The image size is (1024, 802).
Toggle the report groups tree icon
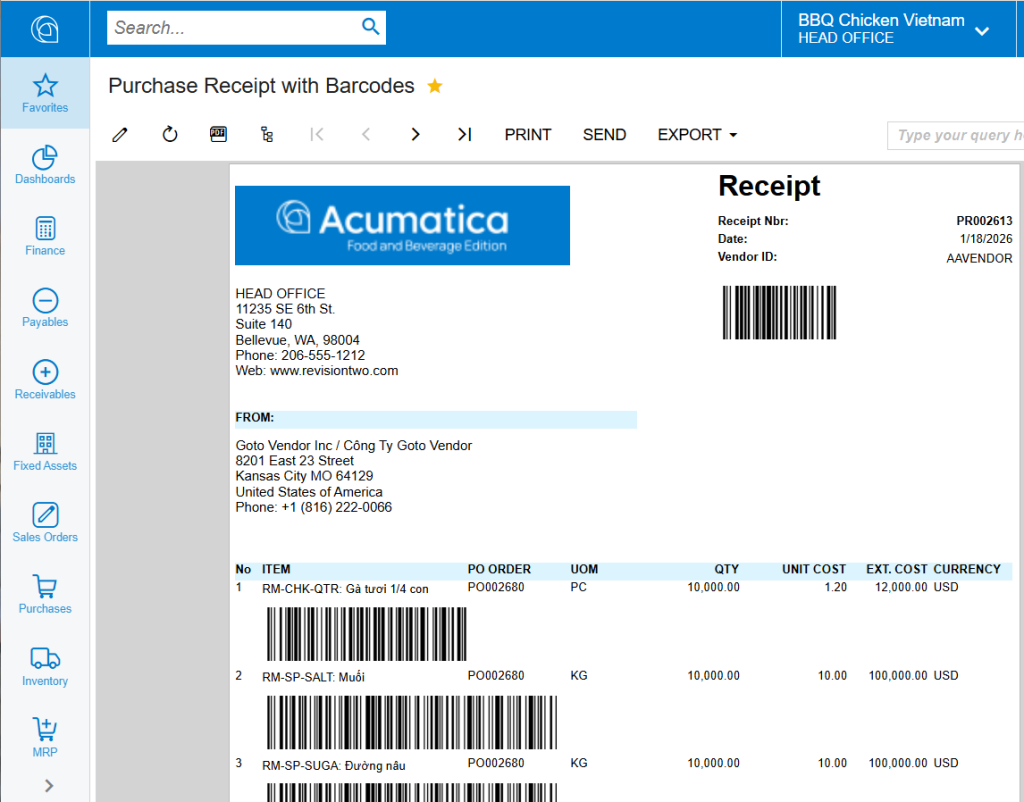[267, 135]
